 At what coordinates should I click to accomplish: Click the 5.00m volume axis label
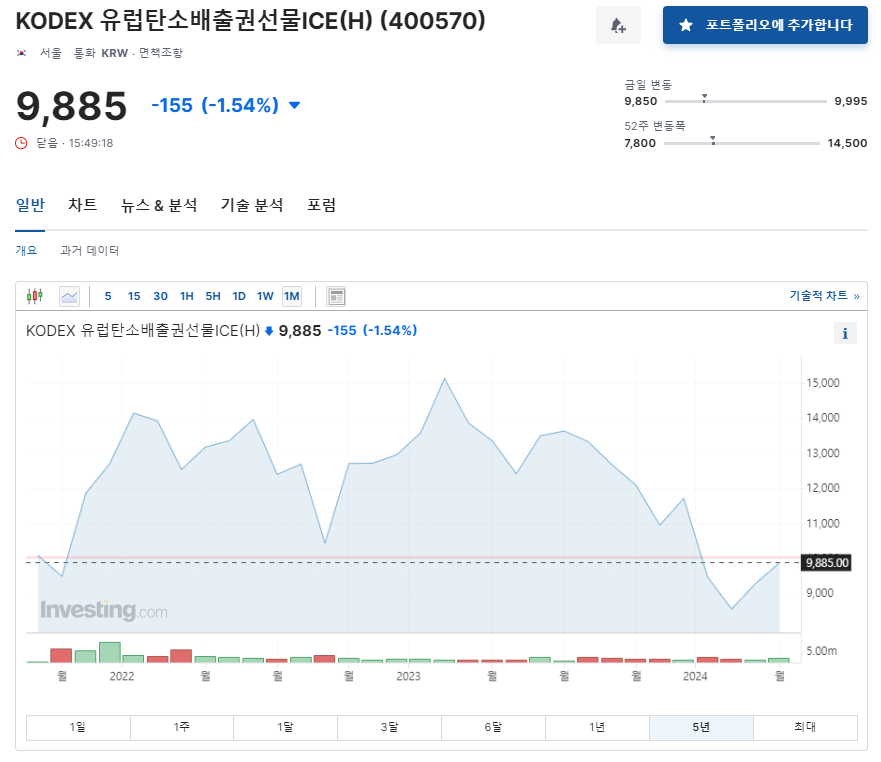pyautogui.click(x=821, y=651)
